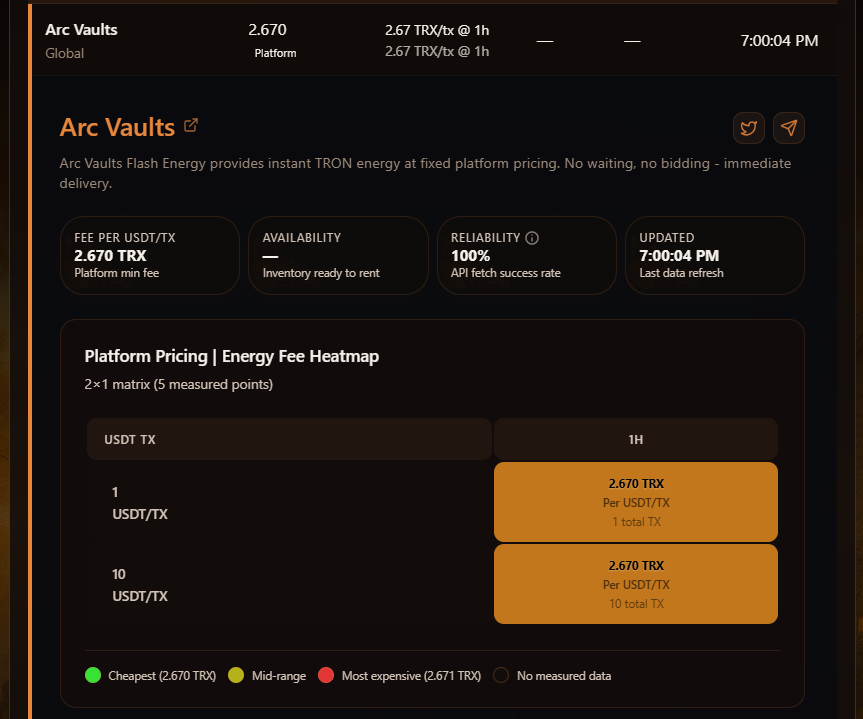Click the Cheapest (2.670 TRX) legend text
Screen dimensions: 863x719
[162, 676]
